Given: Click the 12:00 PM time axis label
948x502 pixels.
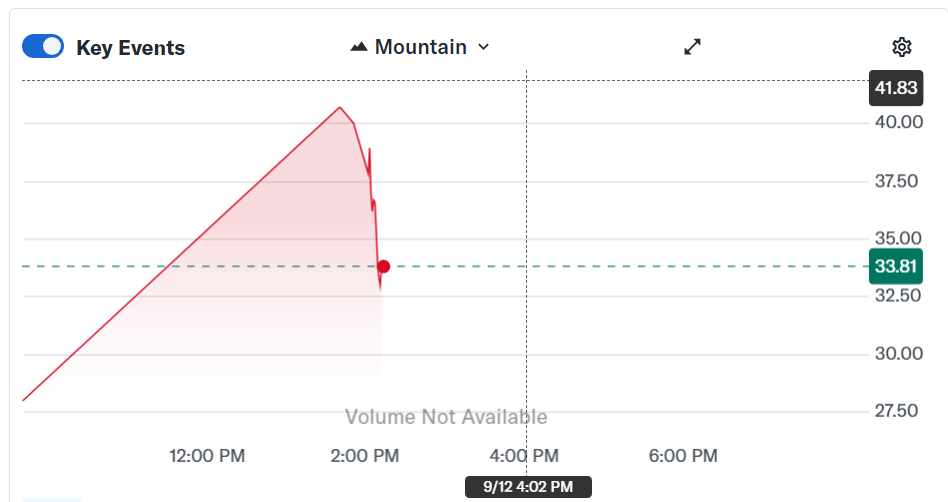Looking at the screenshot, I should pos(207,456).
